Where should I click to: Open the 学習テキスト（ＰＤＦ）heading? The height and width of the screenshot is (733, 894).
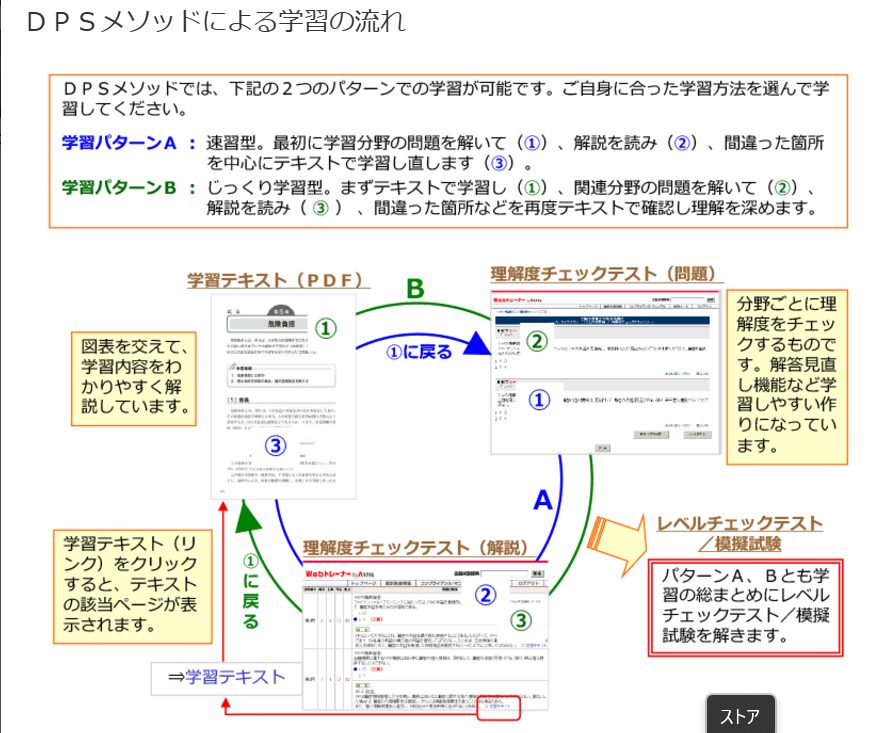pyautogui.click(x=274, y=280)
